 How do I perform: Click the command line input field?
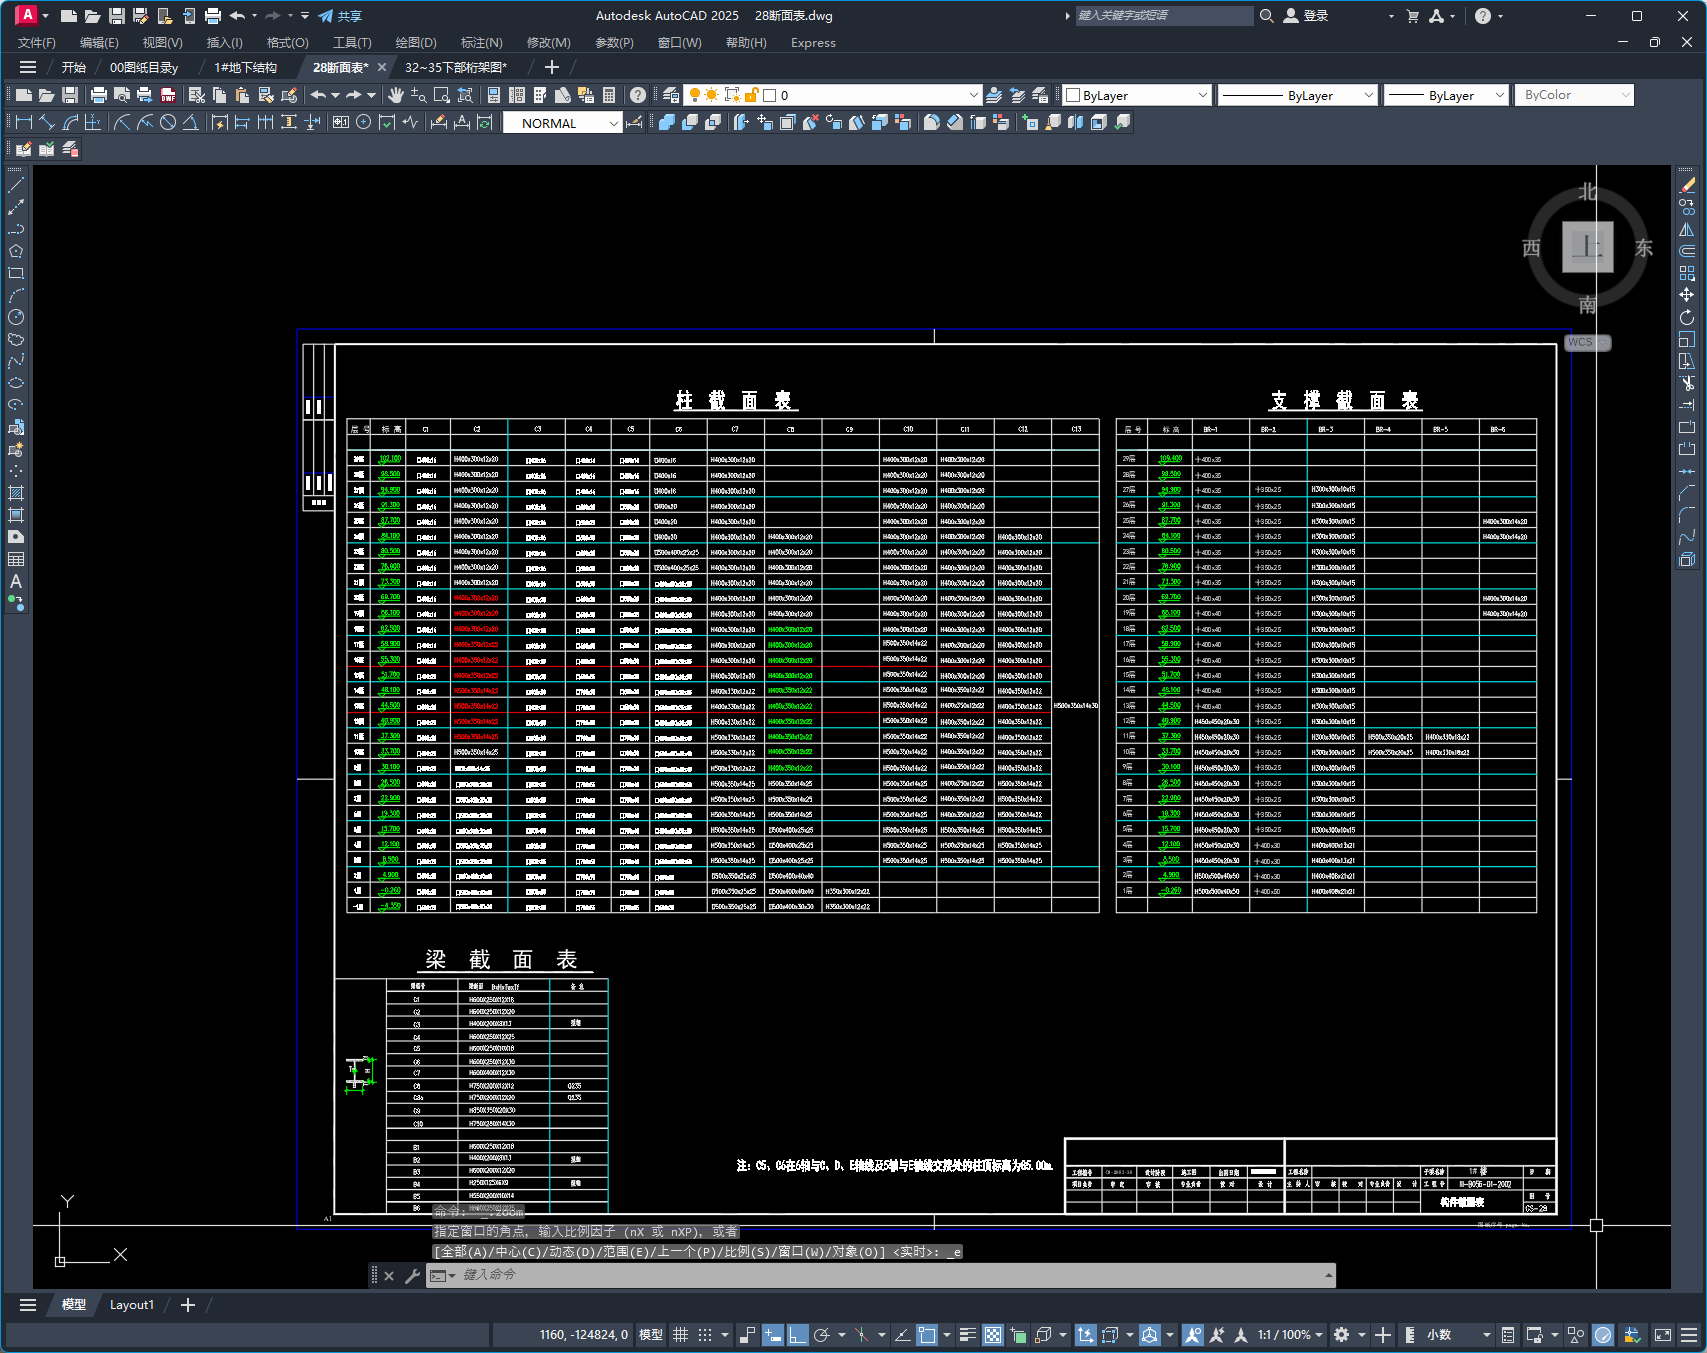click(881, 1275)
